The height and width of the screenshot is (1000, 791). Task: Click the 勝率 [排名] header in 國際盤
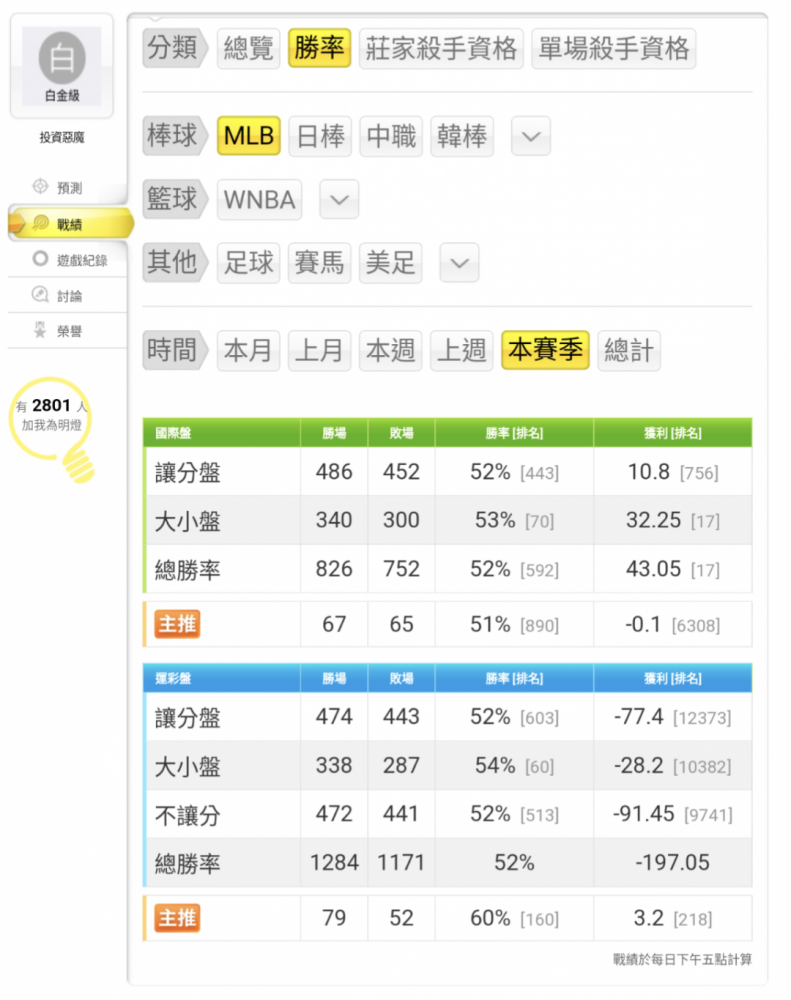(514, 433)
